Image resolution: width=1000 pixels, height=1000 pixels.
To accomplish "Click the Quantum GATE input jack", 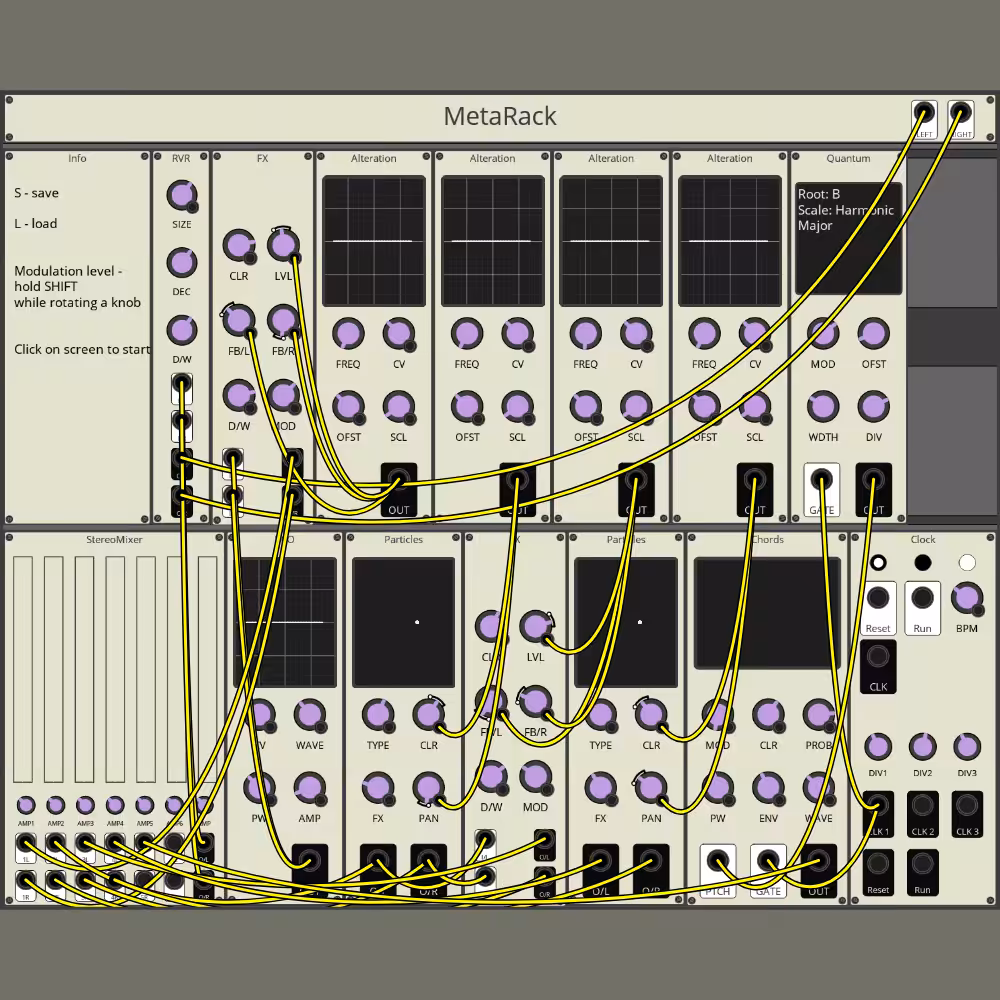I will point(821,480).
